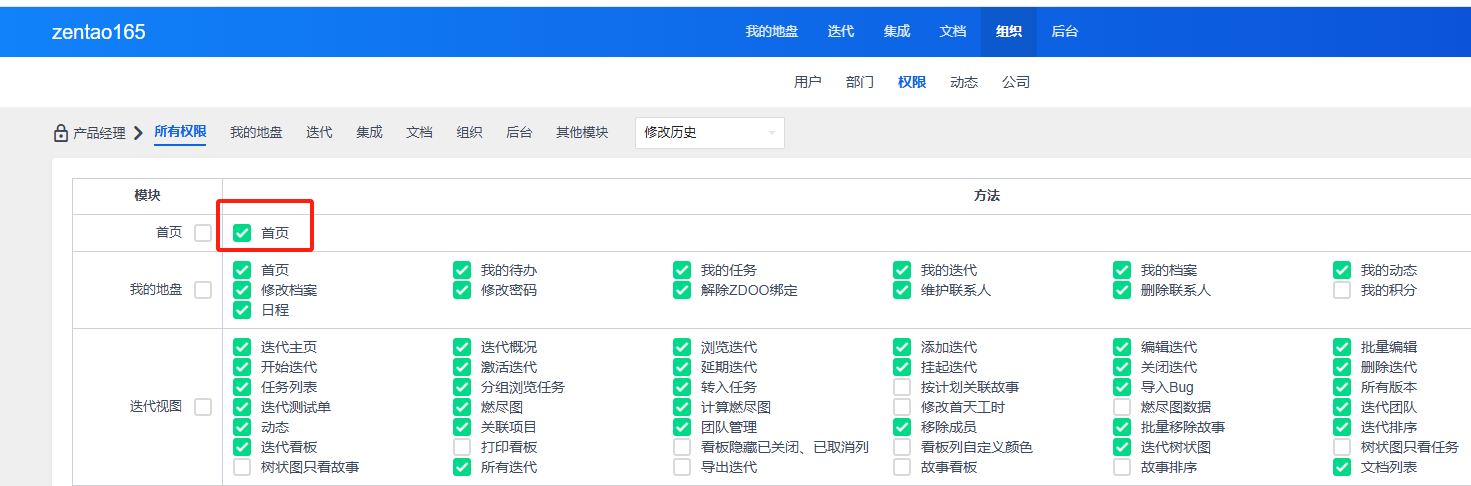Check the 打印看板 checkbox
Image resolution: width=1471 pixels, height=486 pixels.
[462, 447]
